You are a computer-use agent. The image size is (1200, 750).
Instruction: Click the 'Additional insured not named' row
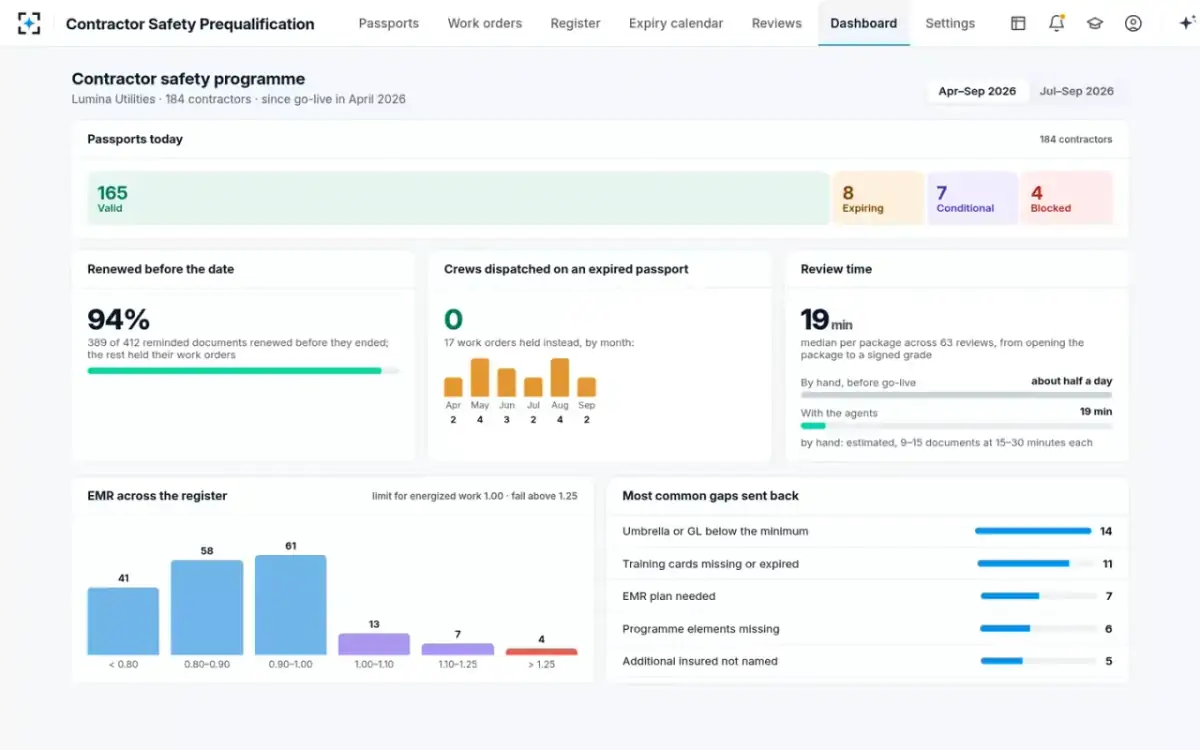868,661
